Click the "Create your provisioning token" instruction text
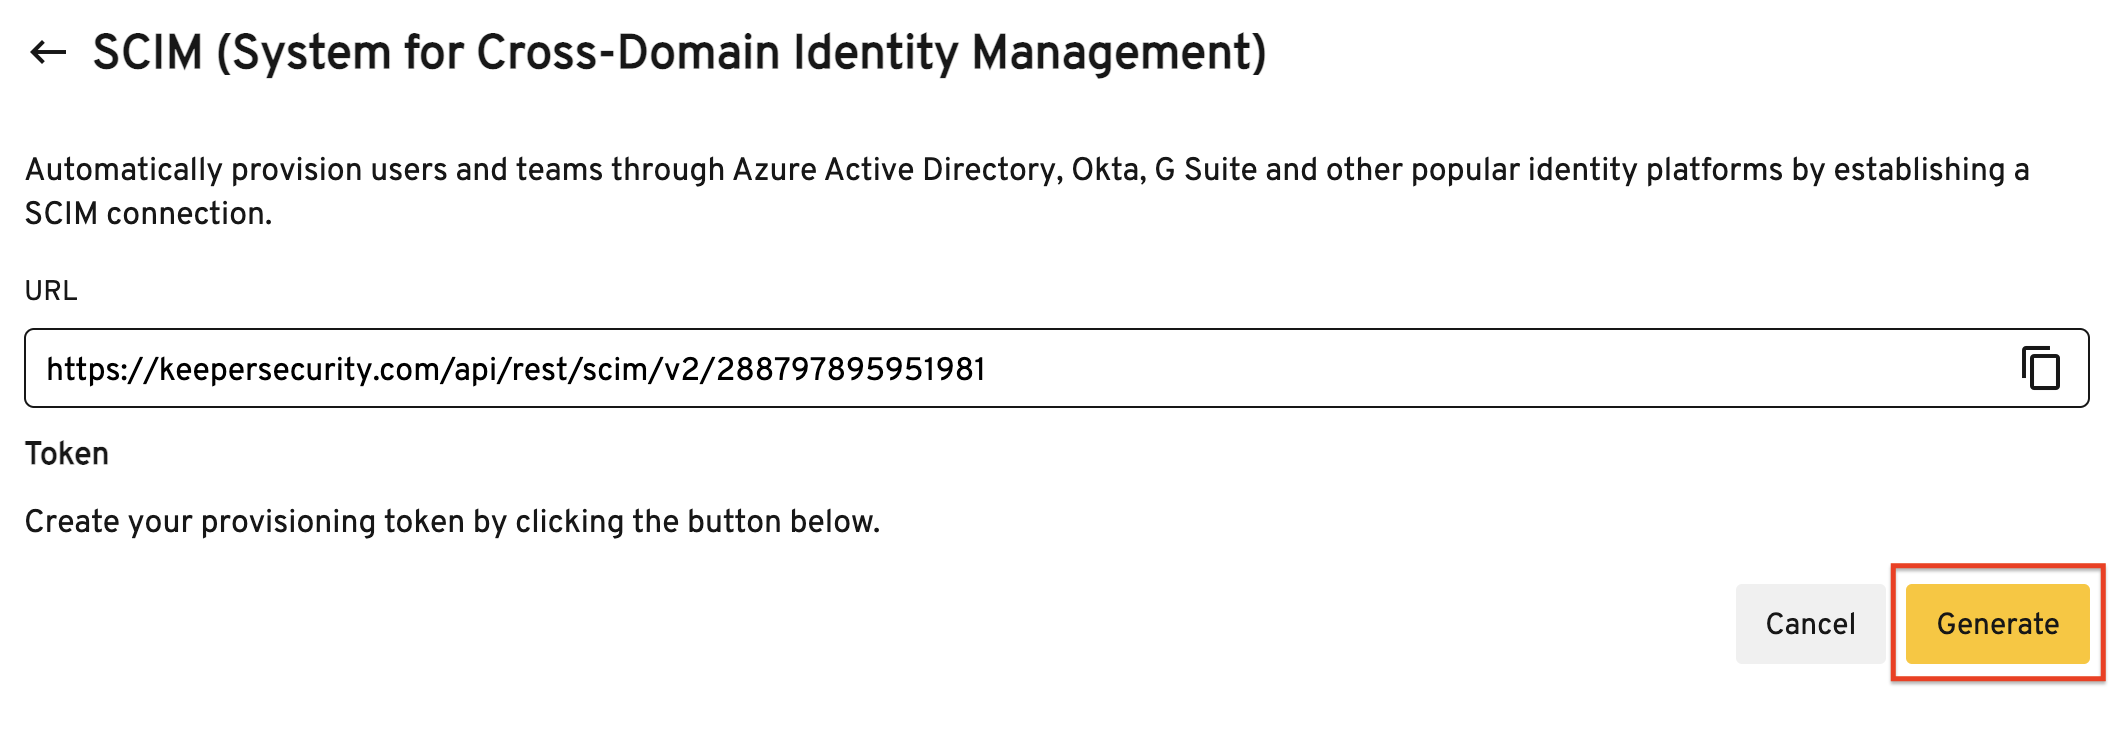Image resolution: width=2122 pixels, height=732 pixels. pos(452,522)
